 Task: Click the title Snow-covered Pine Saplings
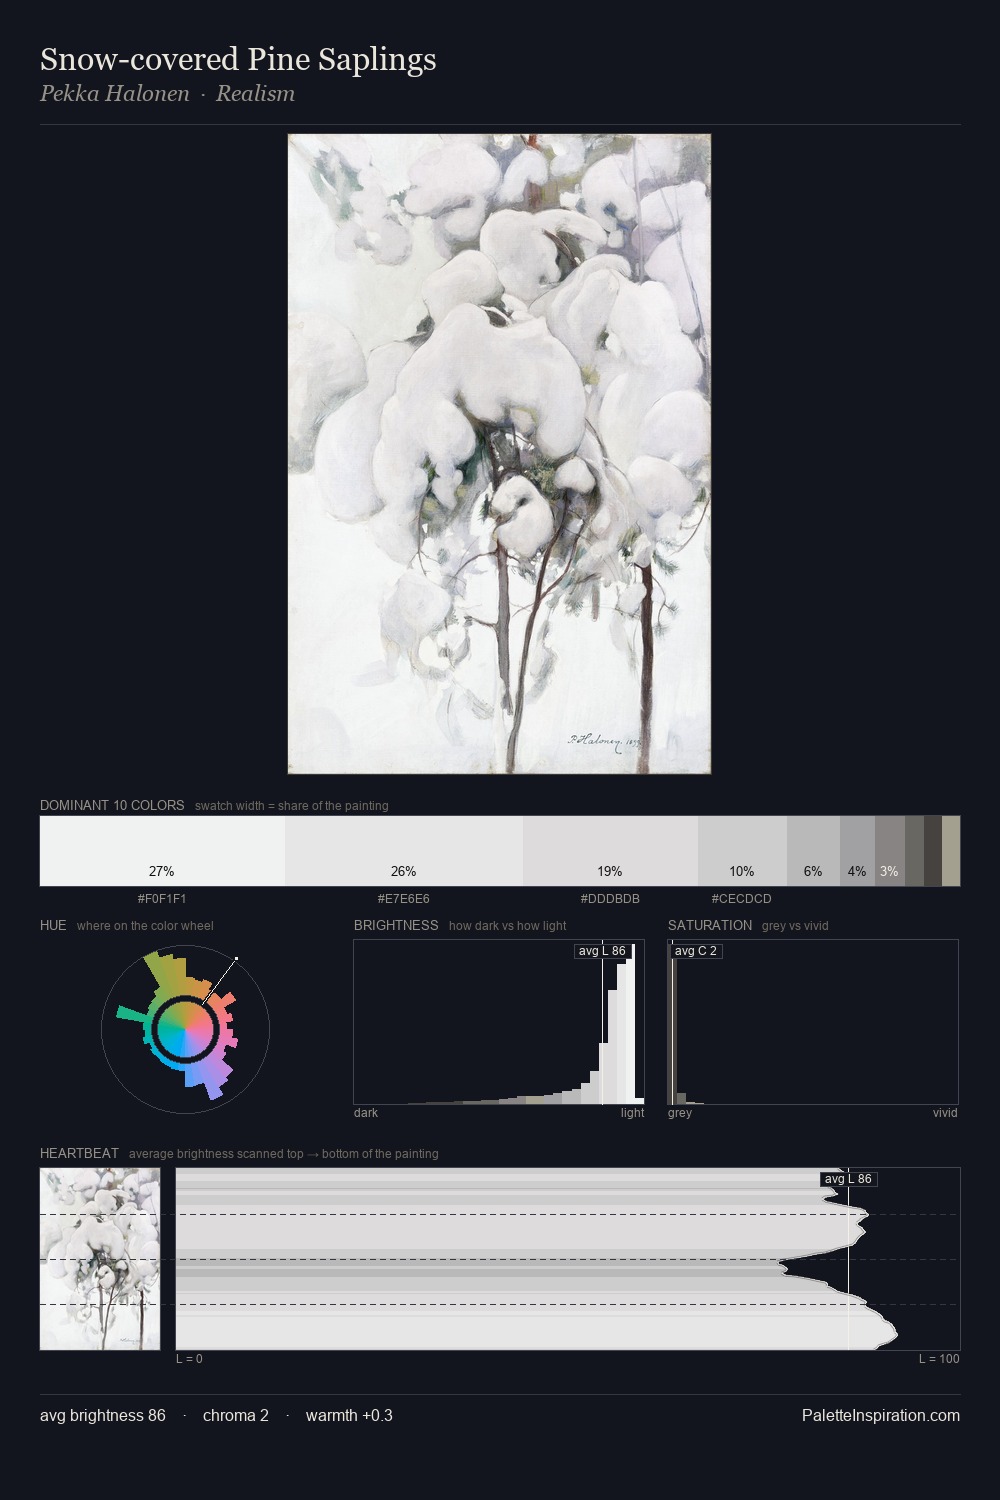point(238,60)
